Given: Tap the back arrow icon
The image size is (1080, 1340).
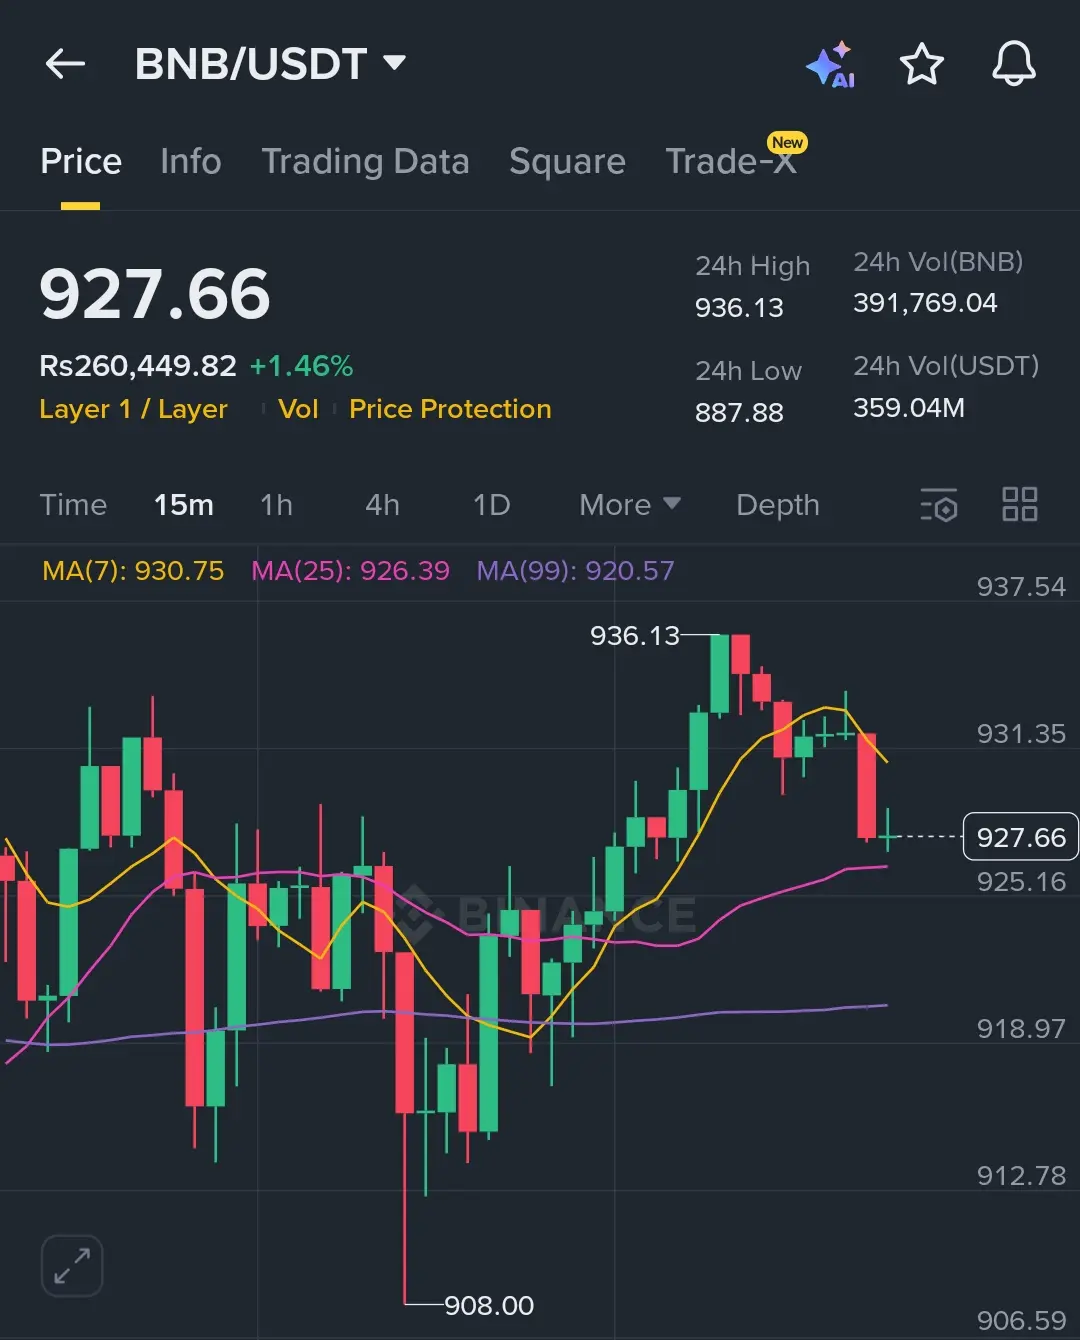Looking at the screenshot, I should (66, 65).
